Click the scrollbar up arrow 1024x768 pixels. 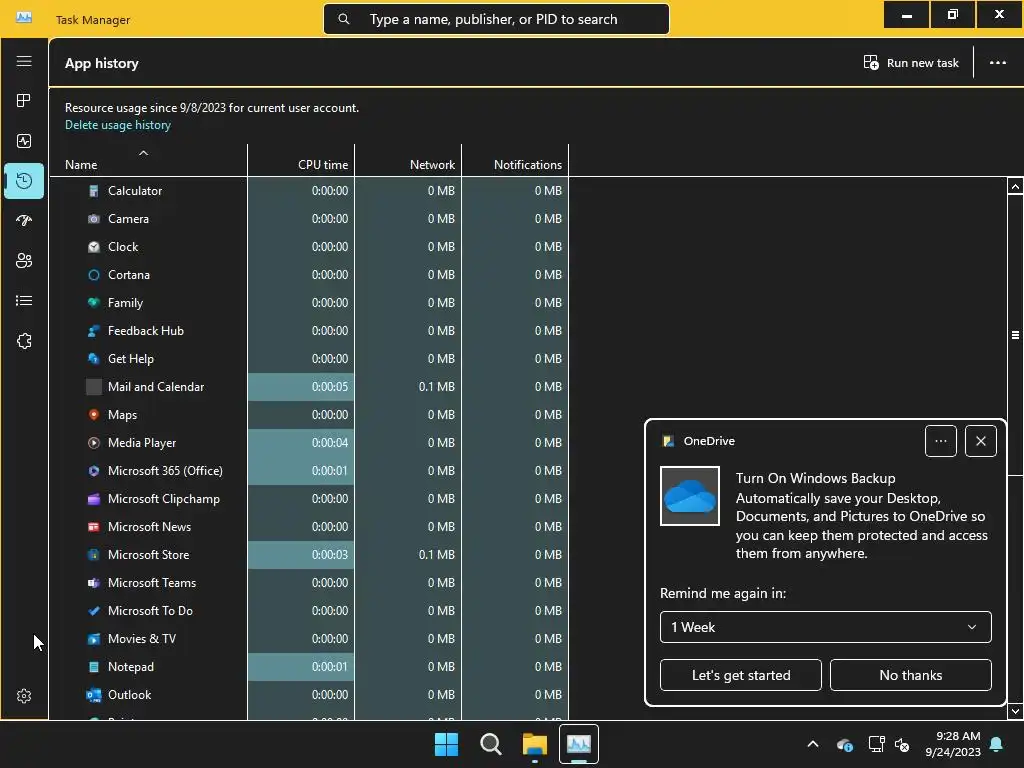(1015, 187)
